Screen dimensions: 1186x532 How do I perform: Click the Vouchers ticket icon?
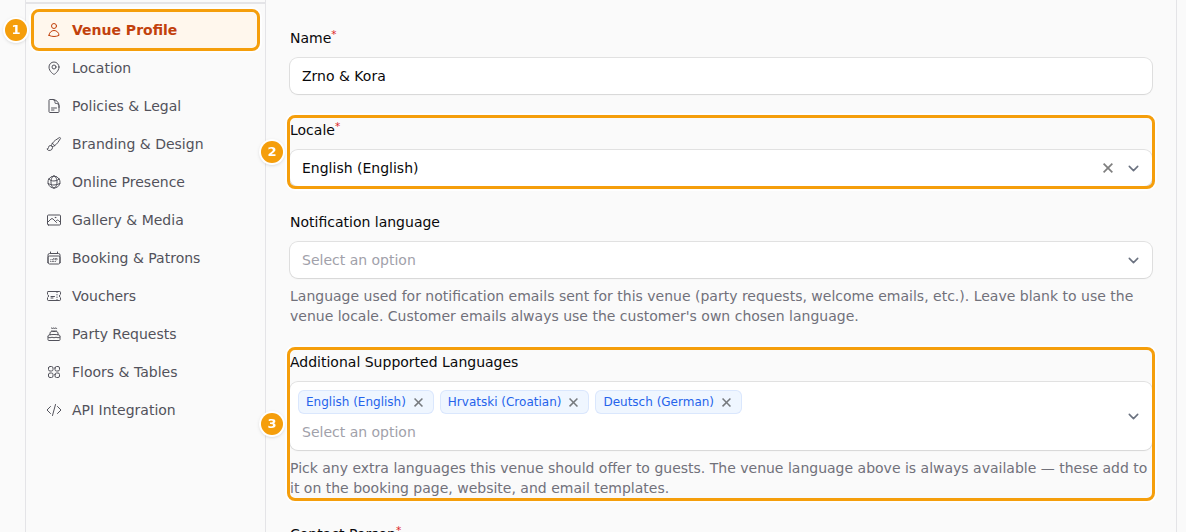pos(54,296)
